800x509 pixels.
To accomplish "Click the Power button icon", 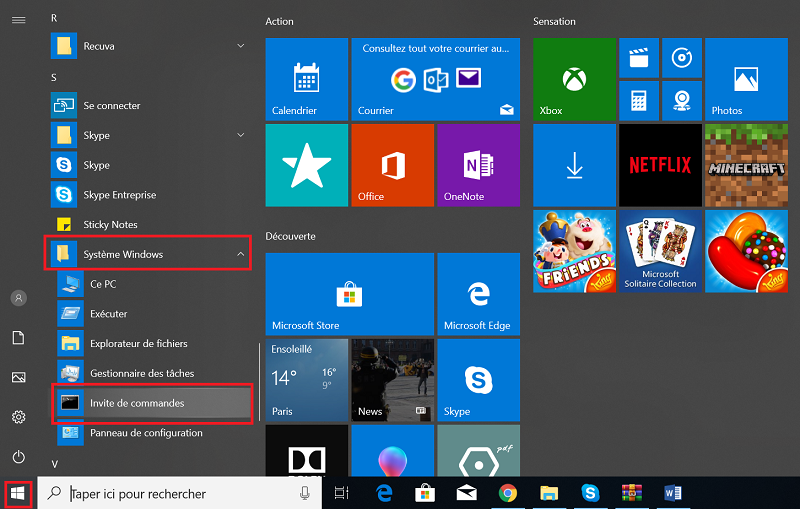I will click(19, 456).
